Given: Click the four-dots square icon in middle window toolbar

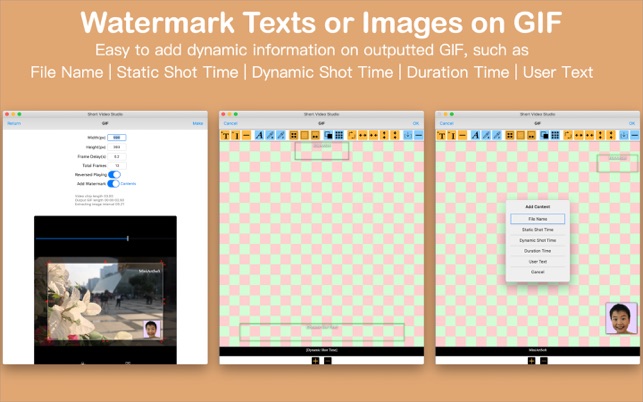Looking at the screenshot, I should click(x=294, y=135).
